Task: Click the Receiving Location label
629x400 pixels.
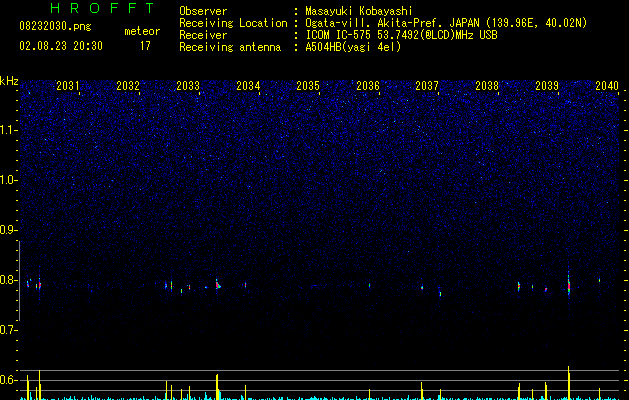Action: [x=233, y=23]
